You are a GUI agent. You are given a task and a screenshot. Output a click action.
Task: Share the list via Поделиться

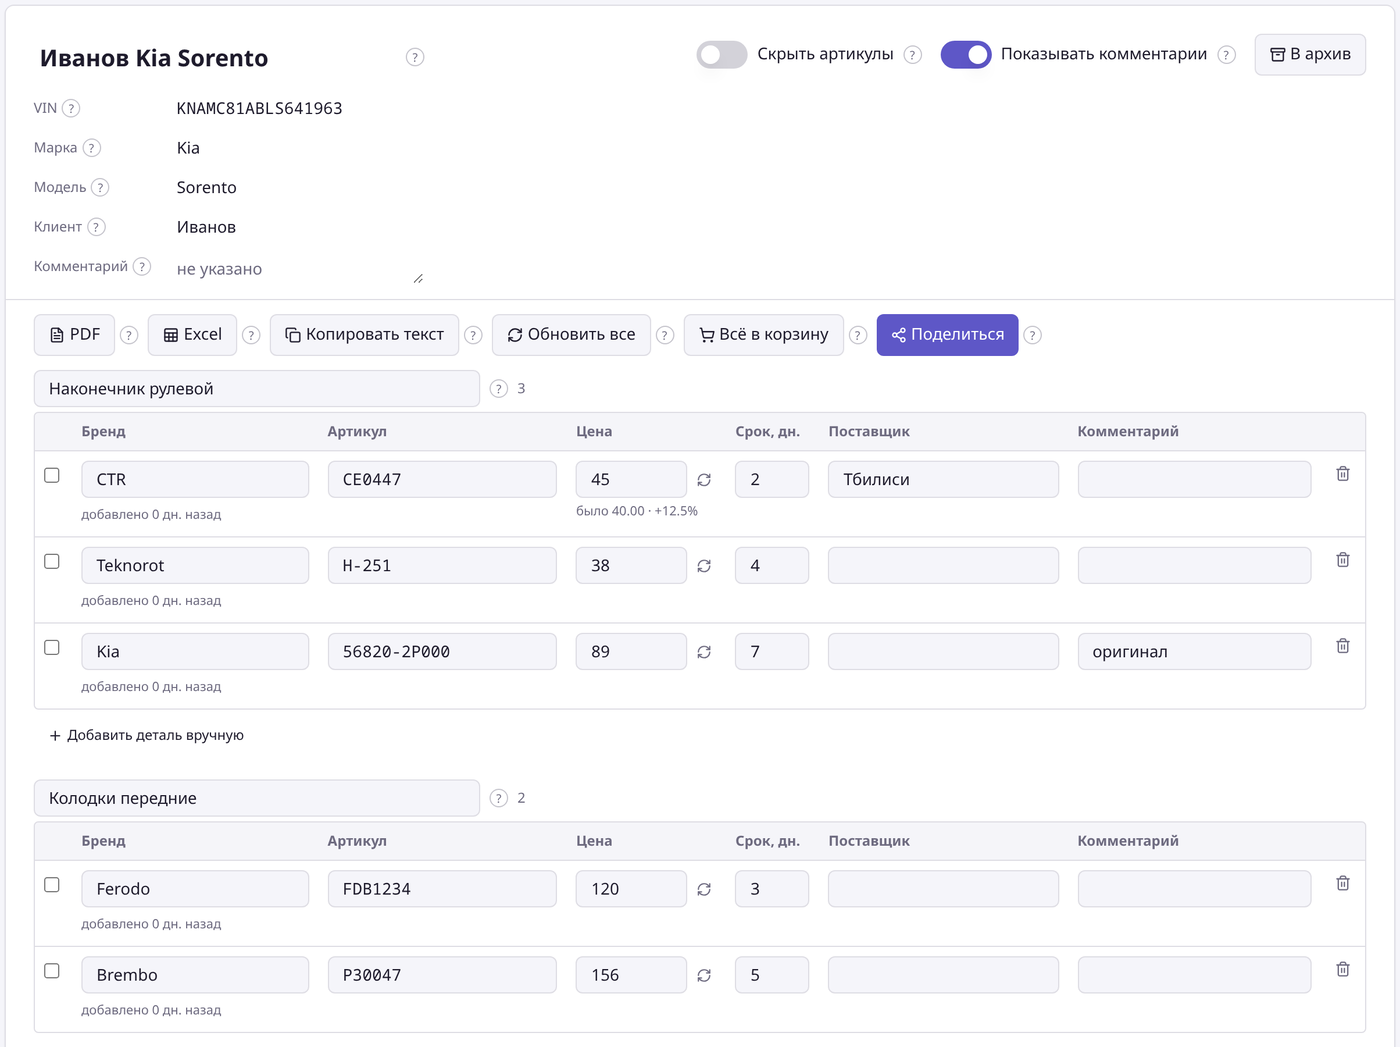coord(948,335)
